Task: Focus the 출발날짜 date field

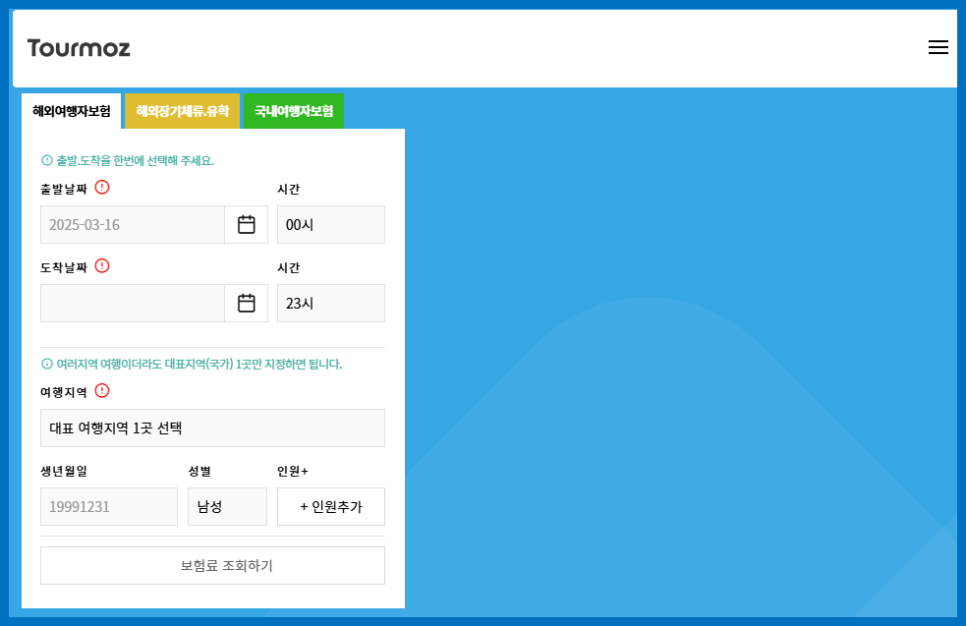Action: pos(132,225)
